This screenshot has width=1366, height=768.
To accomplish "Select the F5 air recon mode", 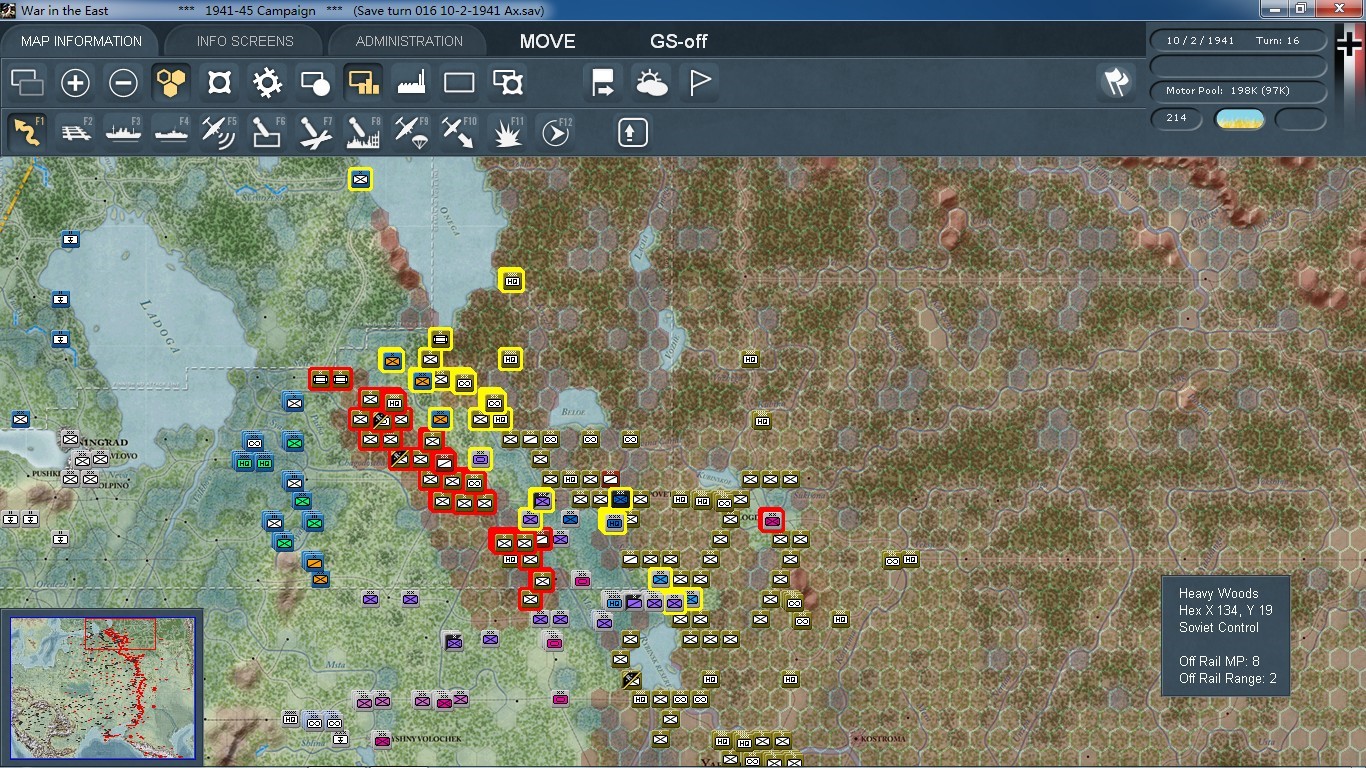I will pyautogui.click(x=219, y=132).
